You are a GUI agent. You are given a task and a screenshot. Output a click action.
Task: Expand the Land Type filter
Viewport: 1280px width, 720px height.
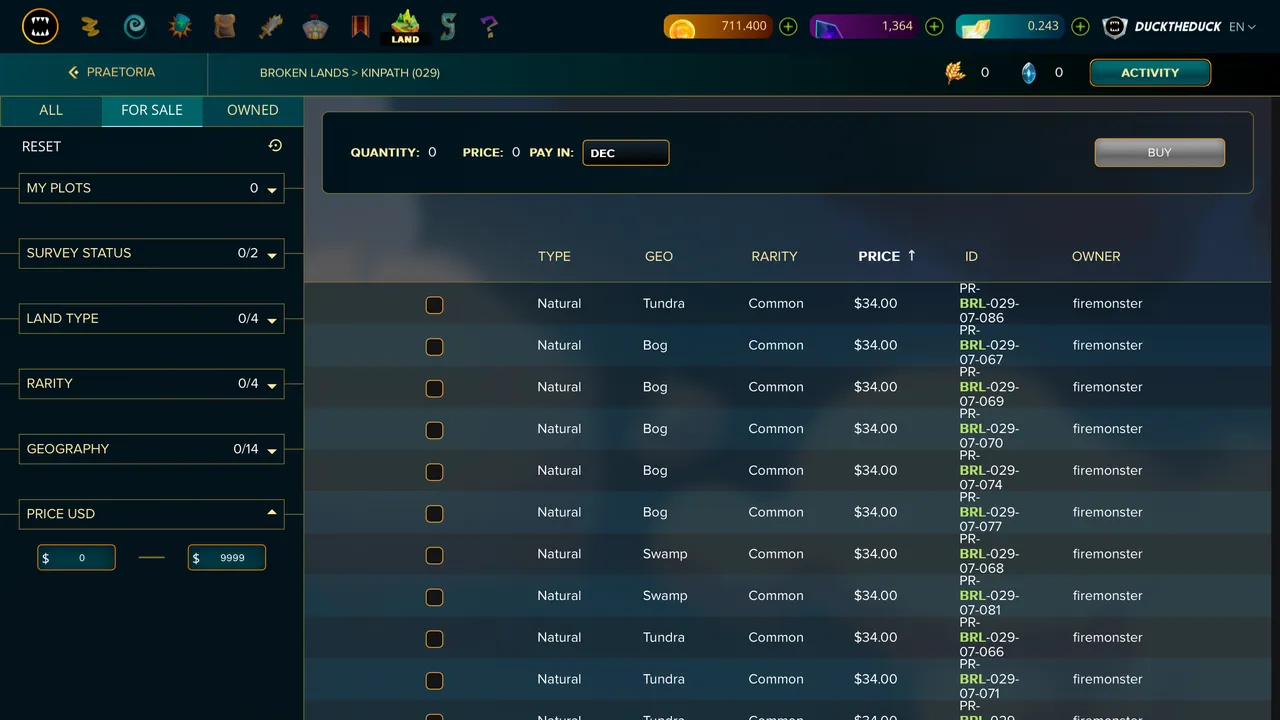tap(151, 319)
